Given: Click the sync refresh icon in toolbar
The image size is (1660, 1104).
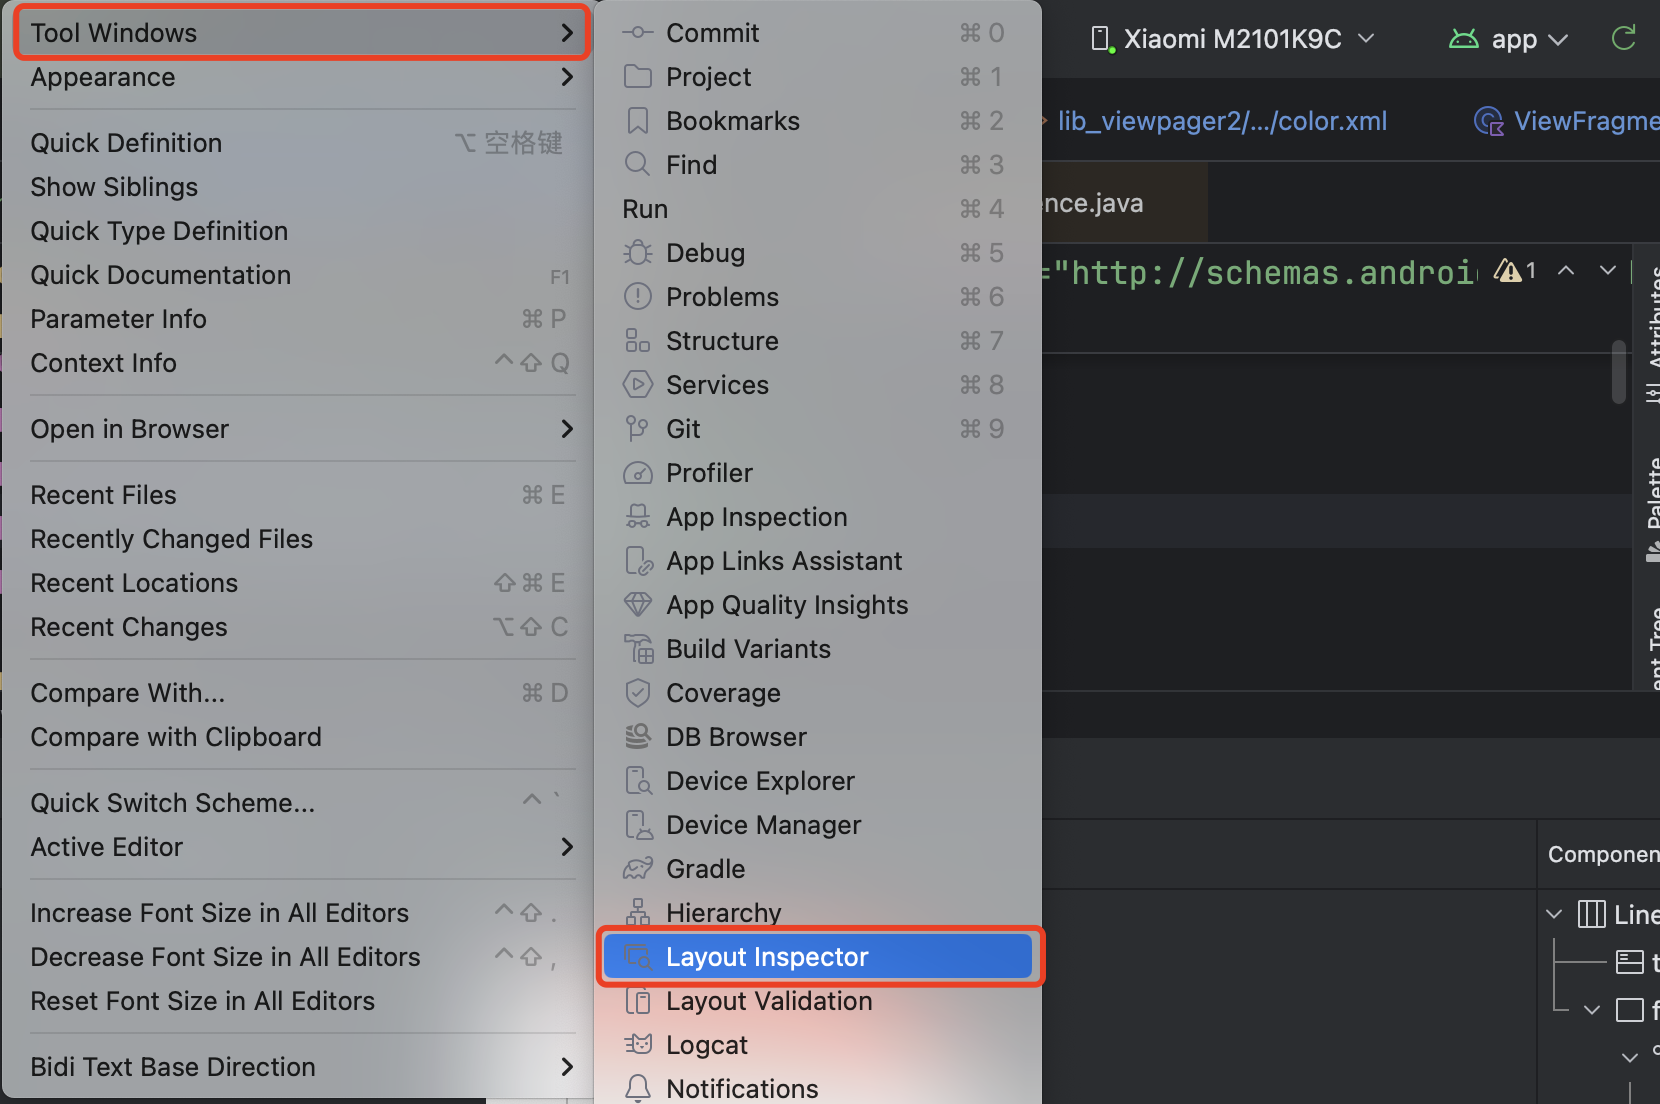Looking at the screenshot, I should tap(1624, 38).
